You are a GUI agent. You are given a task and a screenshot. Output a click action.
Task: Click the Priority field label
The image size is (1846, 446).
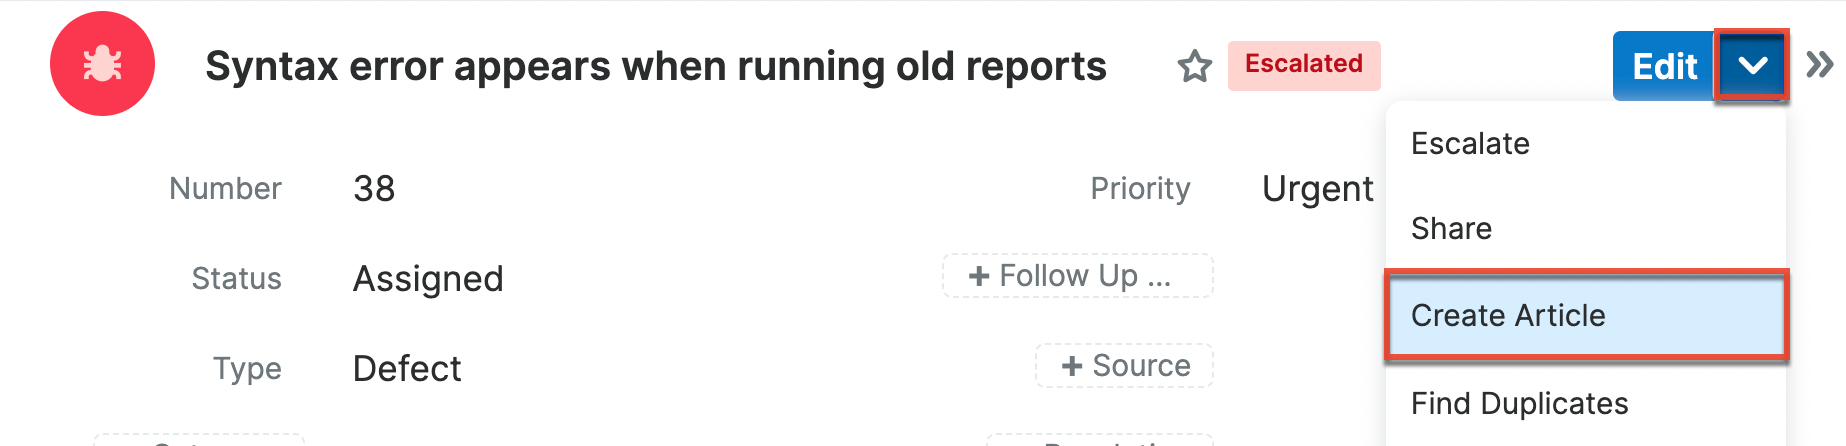1140,189
